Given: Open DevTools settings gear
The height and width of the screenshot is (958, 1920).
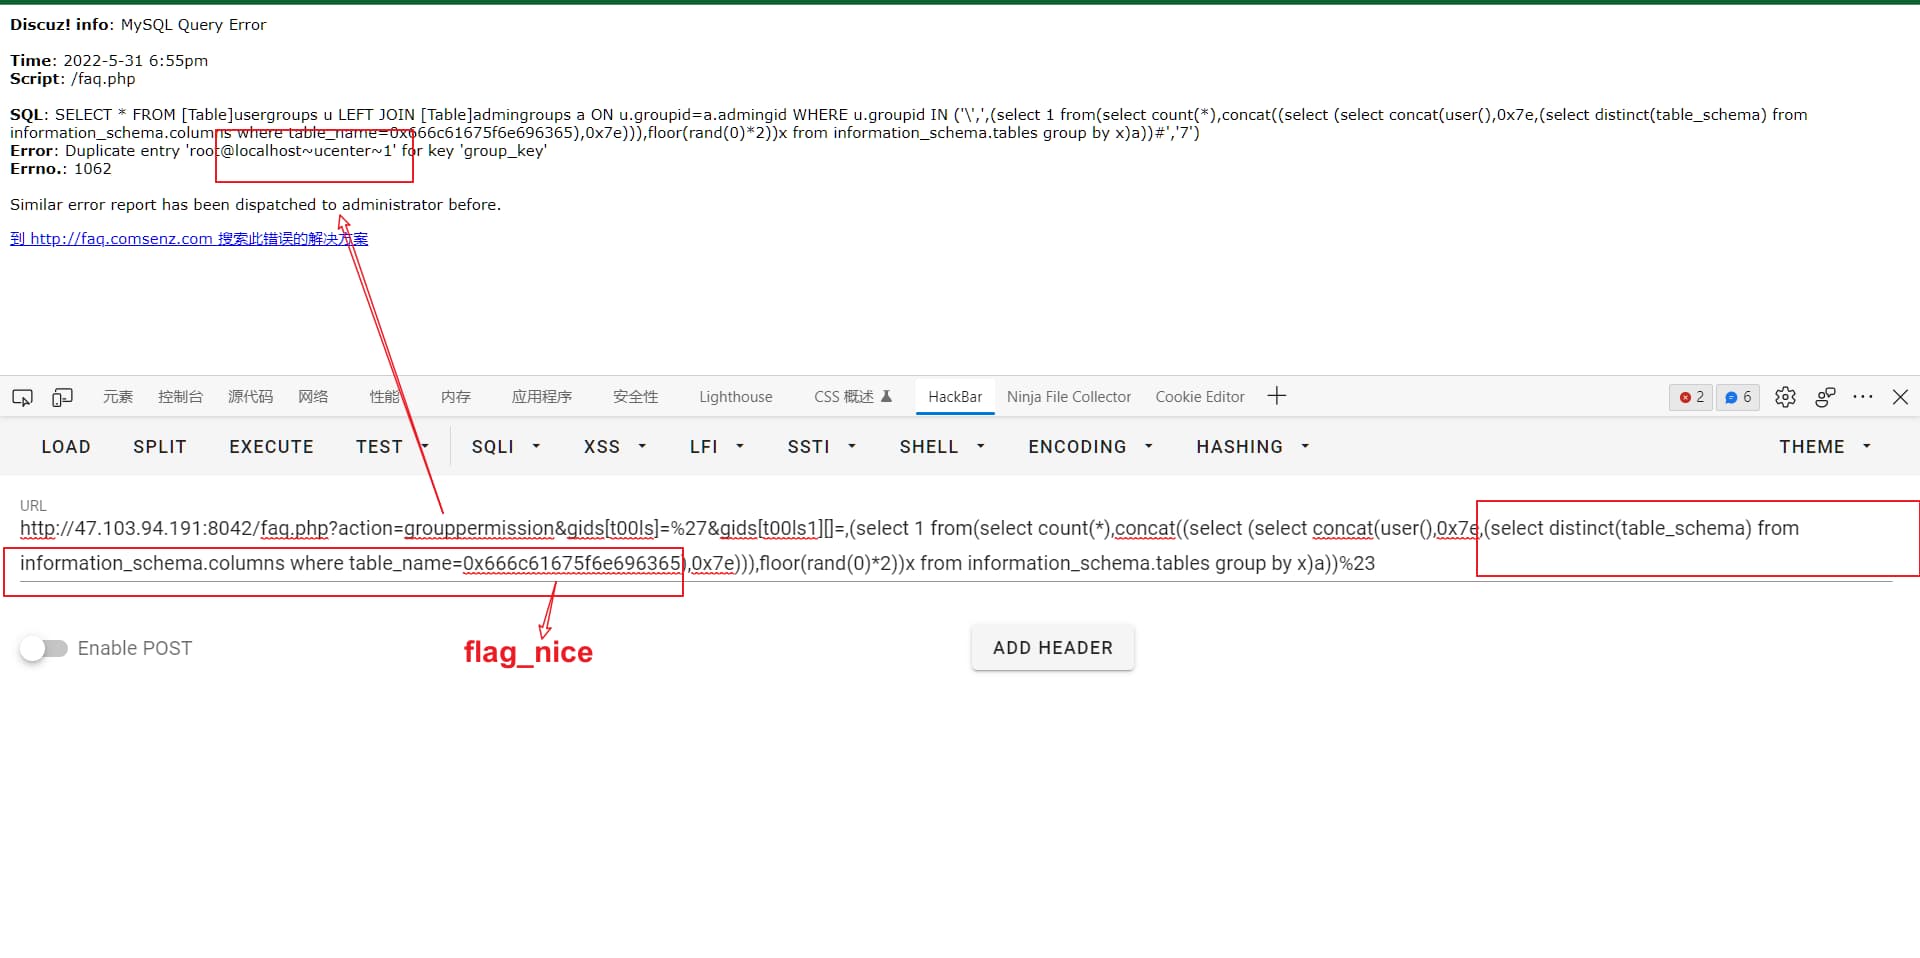Looking at the screenshot, I should (1785, 397).
